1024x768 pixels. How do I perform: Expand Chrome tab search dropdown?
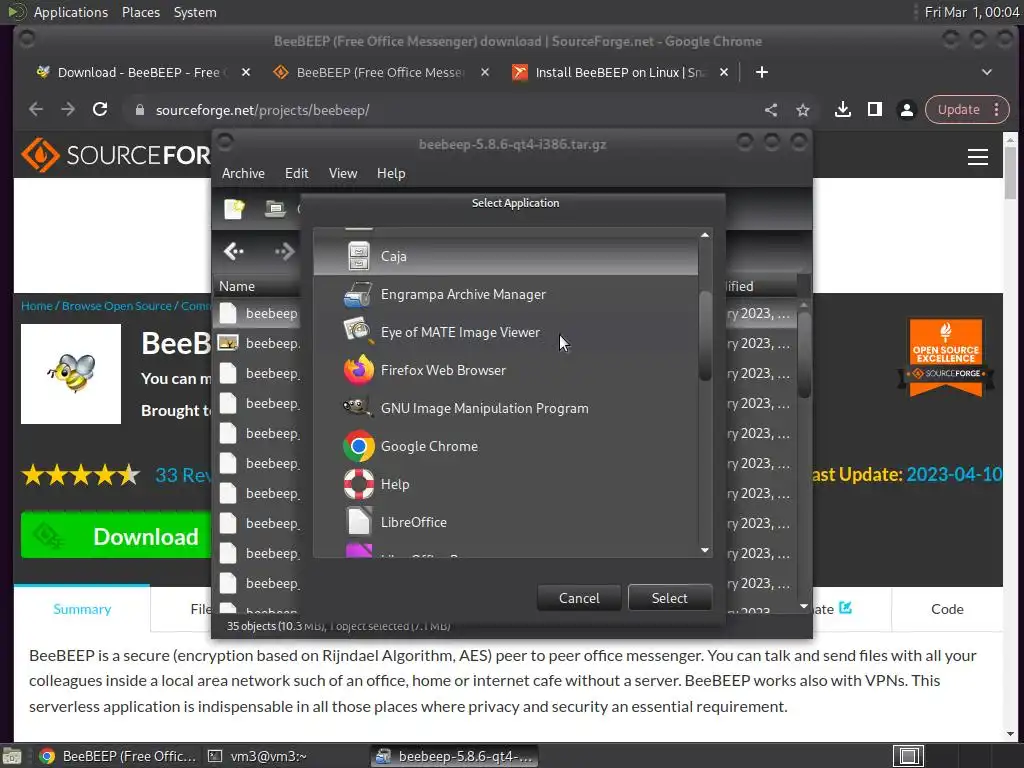(987, 72)
